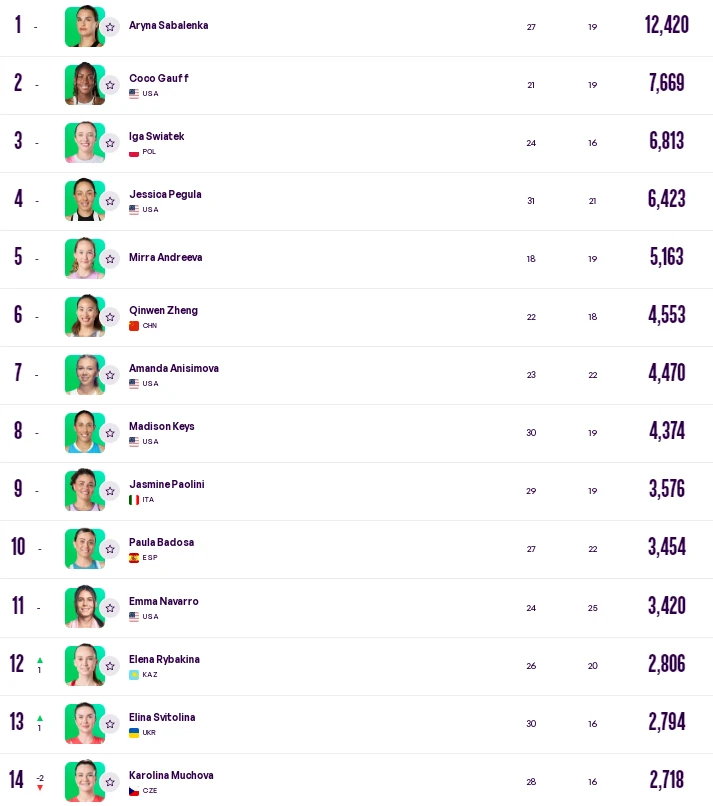The image size is (713, 806).
Task: Toggle Jasmine Paolini favorite star
Action: tap(110, 491)
